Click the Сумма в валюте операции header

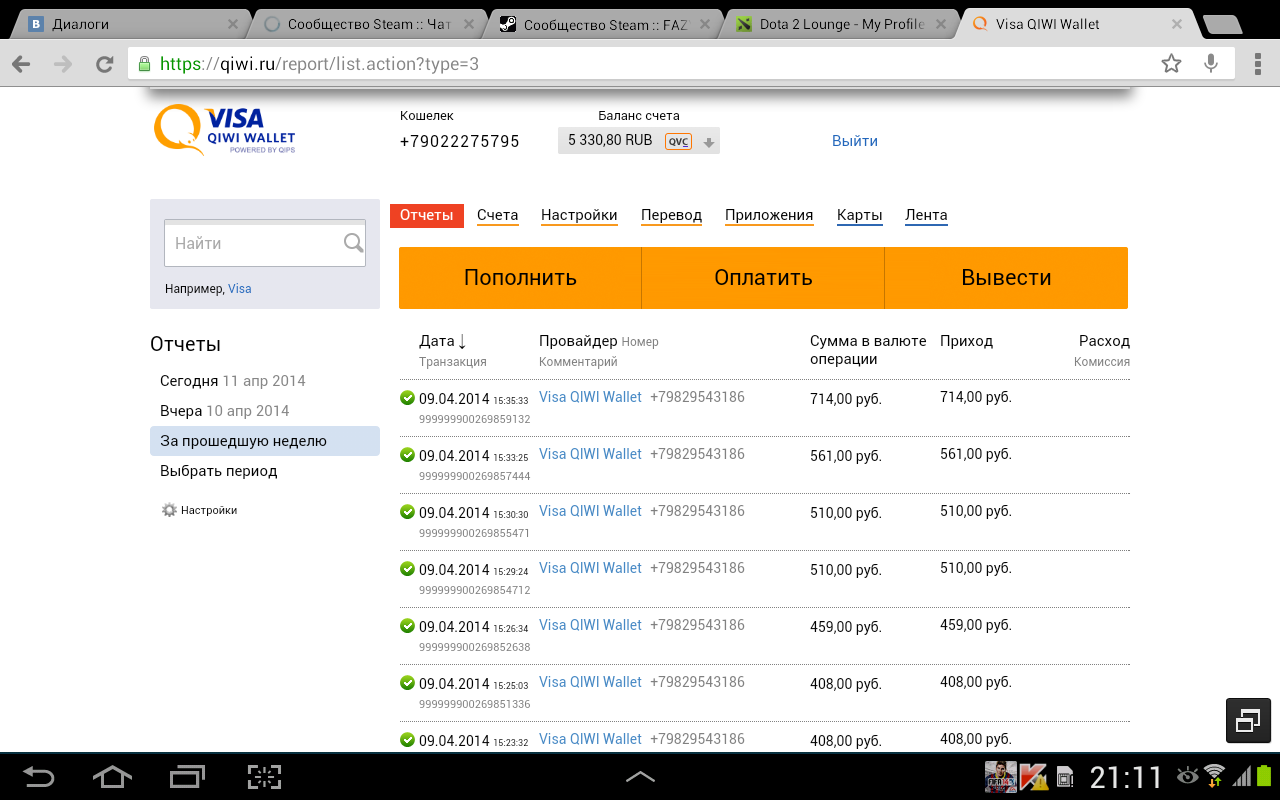[868, 350]
